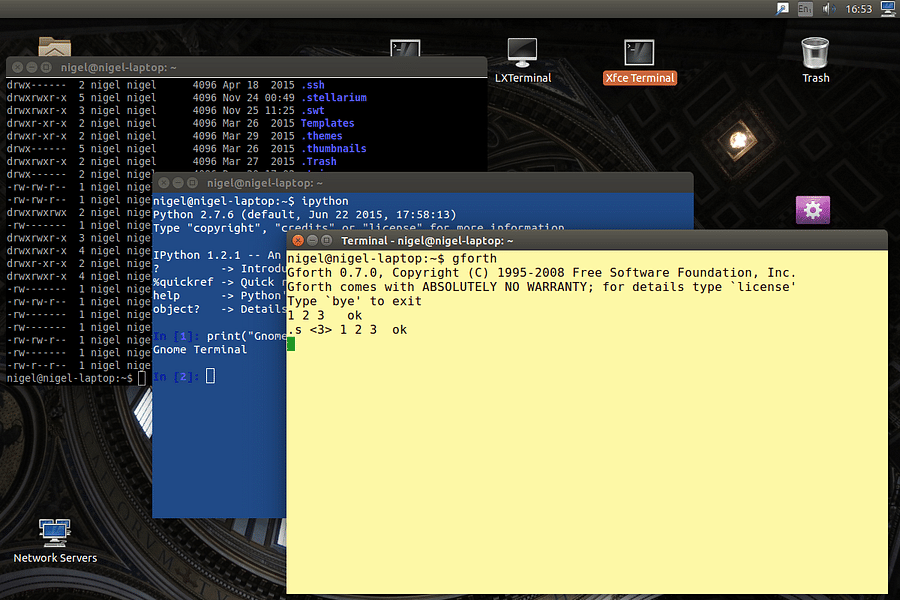Screen dimensions: 900x600
Task: Select the magnifier tool icon in the panel
Action: (784, 9)
